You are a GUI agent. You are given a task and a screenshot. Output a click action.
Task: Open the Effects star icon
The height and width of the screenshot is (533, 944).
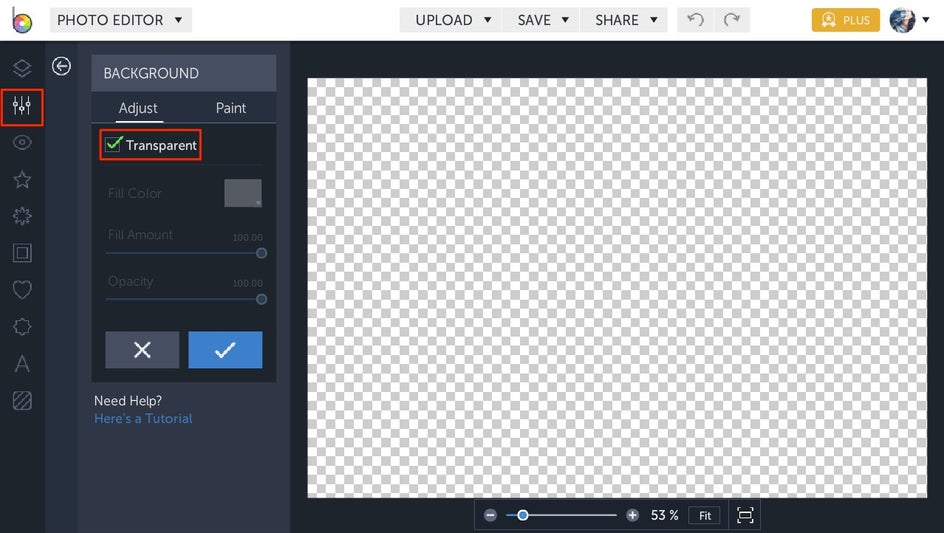click(22, 179)
